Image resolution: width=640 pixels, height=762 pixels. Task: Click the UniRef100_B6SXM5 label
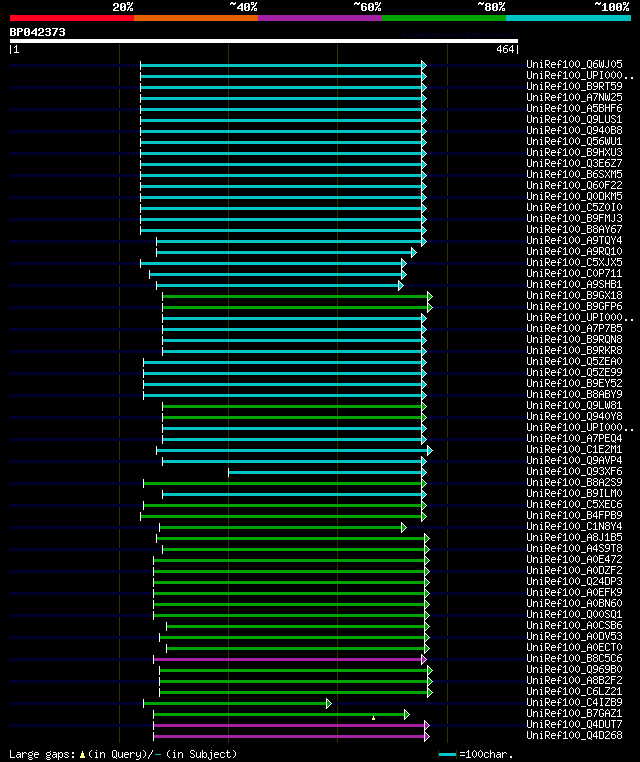point(574,174)
